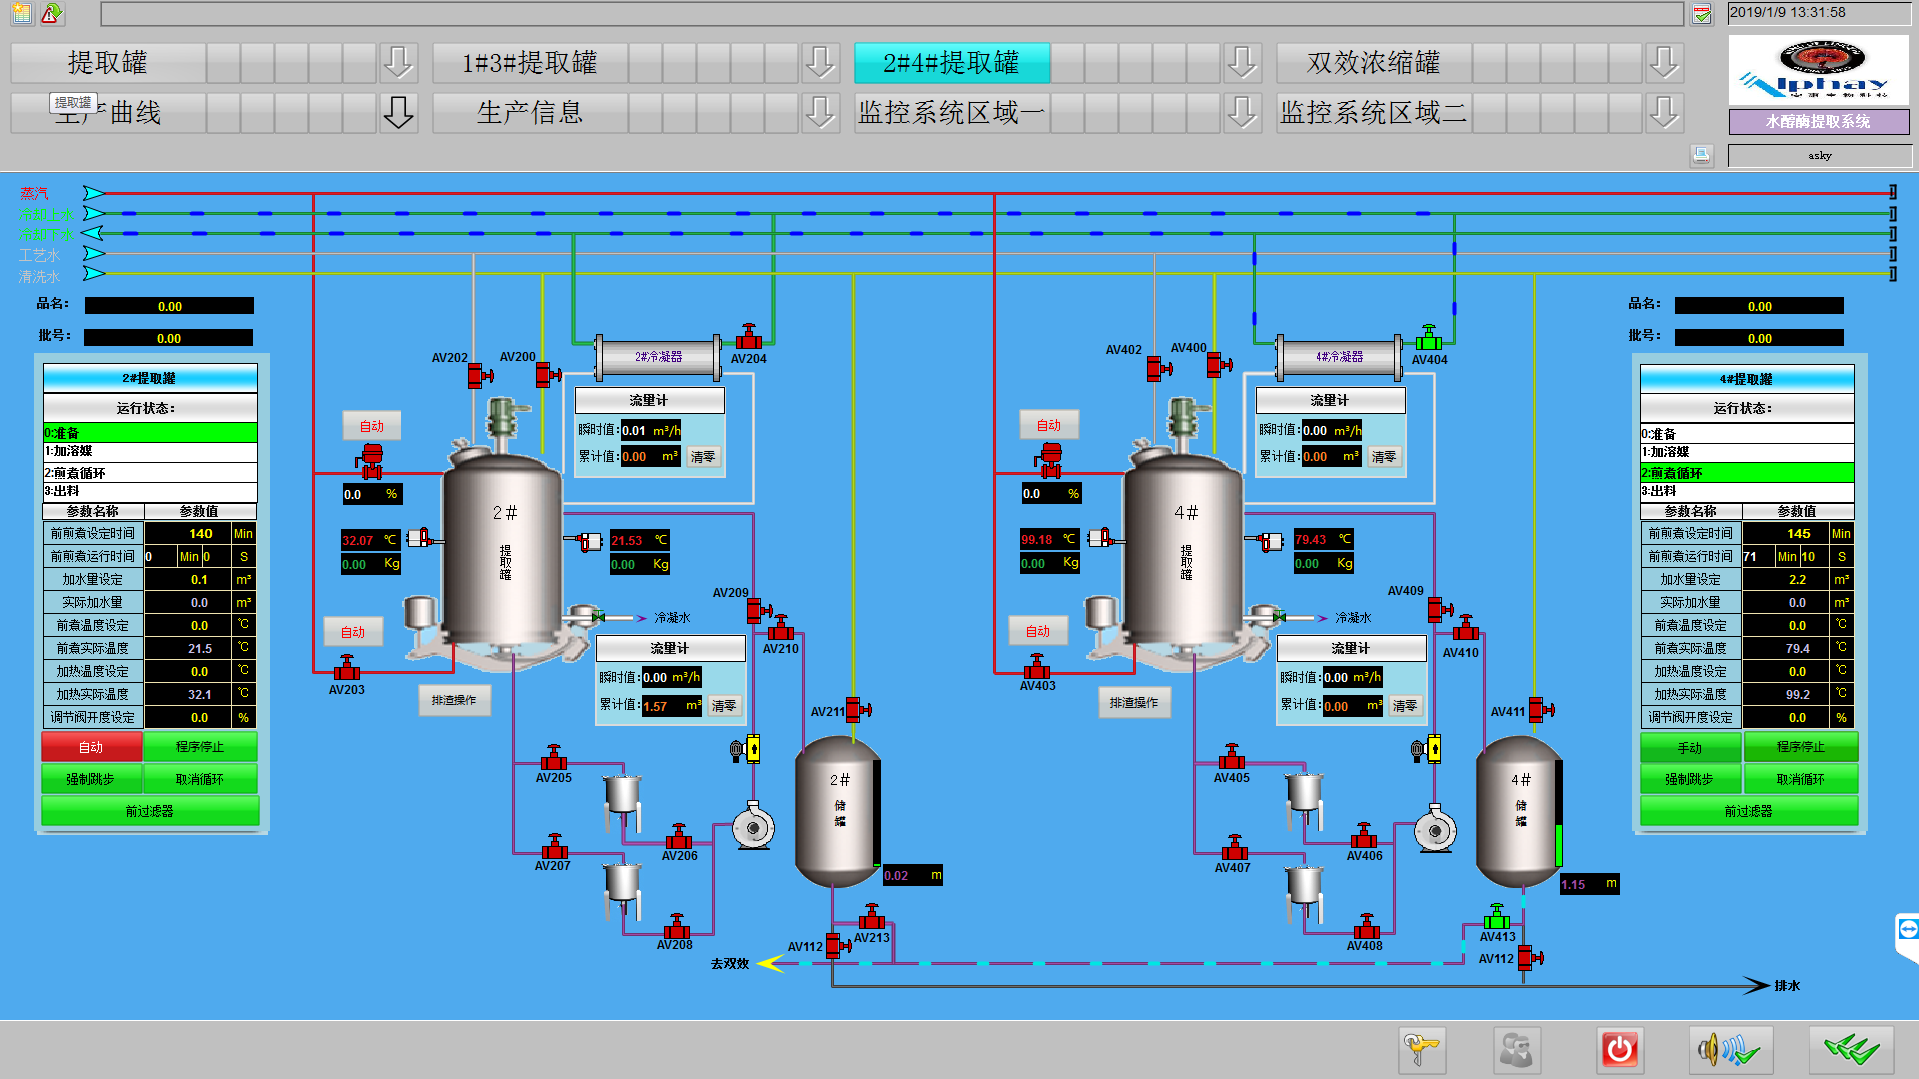Image resolution: width=1919 pixels, height=1079 pixels.
Task: Click valve AV410 icon
Action: click(1466, 628)
